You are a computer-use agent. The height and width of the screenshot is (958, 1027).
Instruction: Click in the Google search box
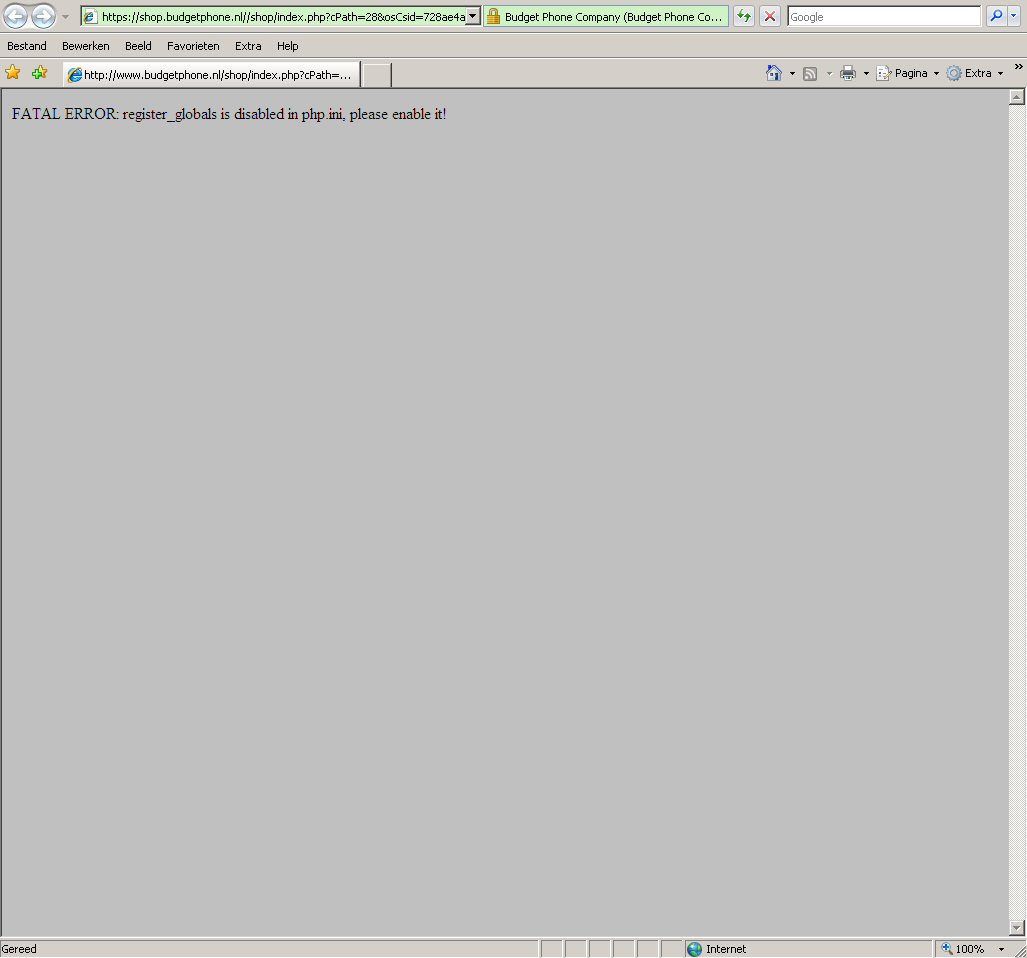883,16
